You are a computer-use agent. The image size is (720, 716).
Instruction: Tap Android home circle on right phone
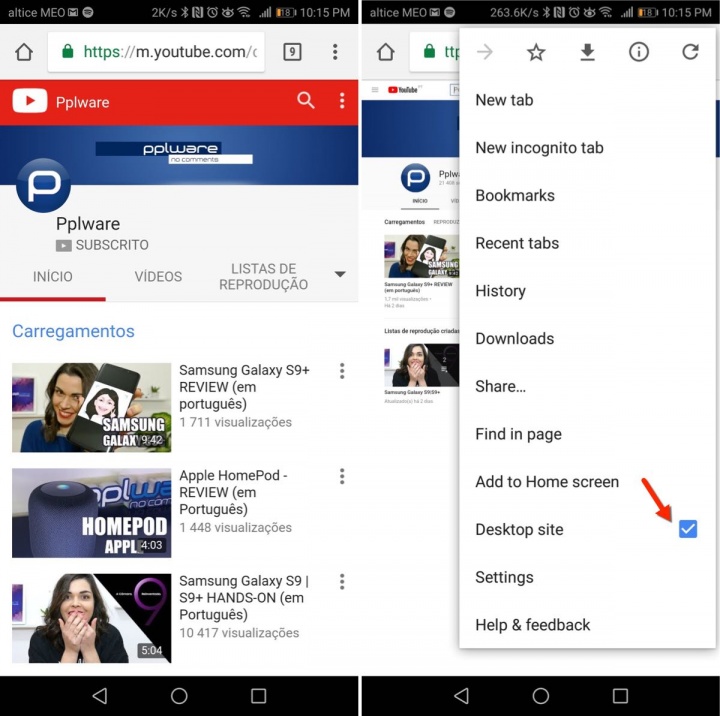[x=541, y=696]
